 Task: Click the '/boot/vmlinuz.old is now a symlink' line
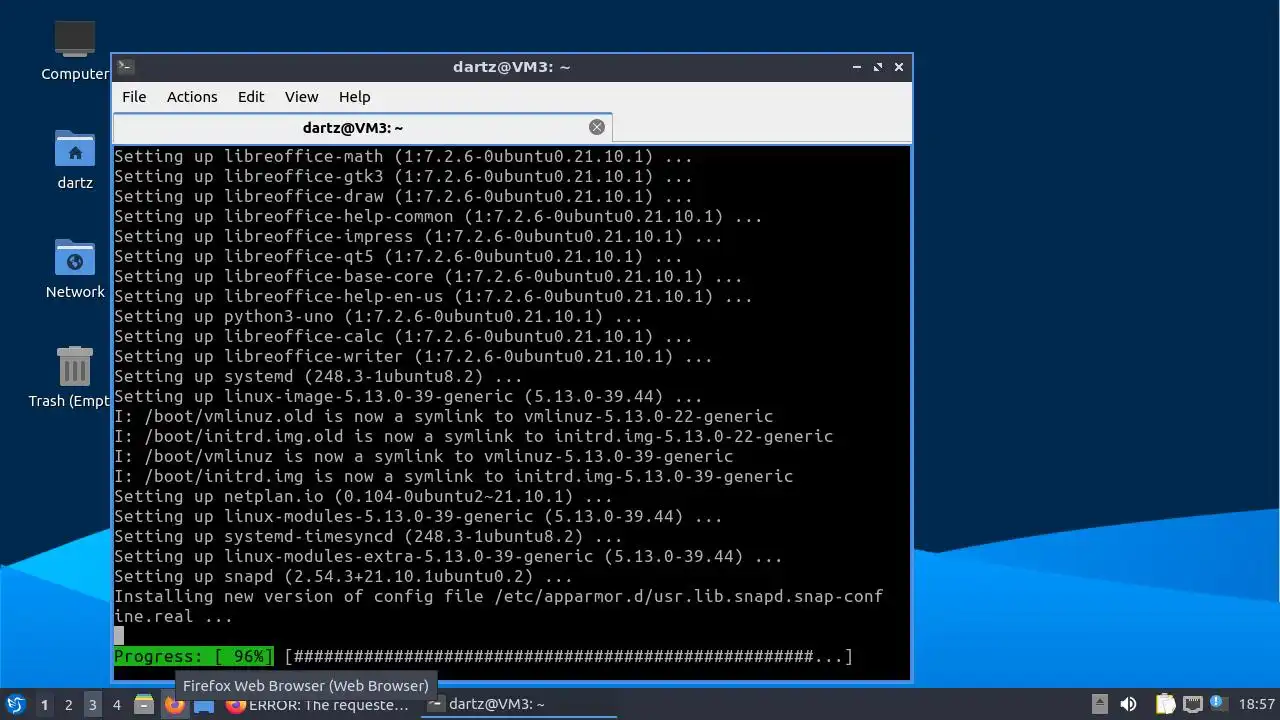443,416
